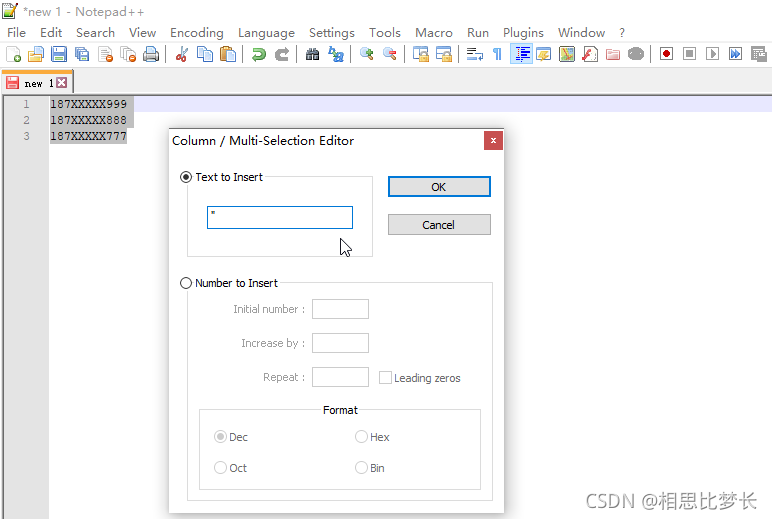Confirm the dialog with OK
This screenshot has width=772, height=519.
click(439, 187)
